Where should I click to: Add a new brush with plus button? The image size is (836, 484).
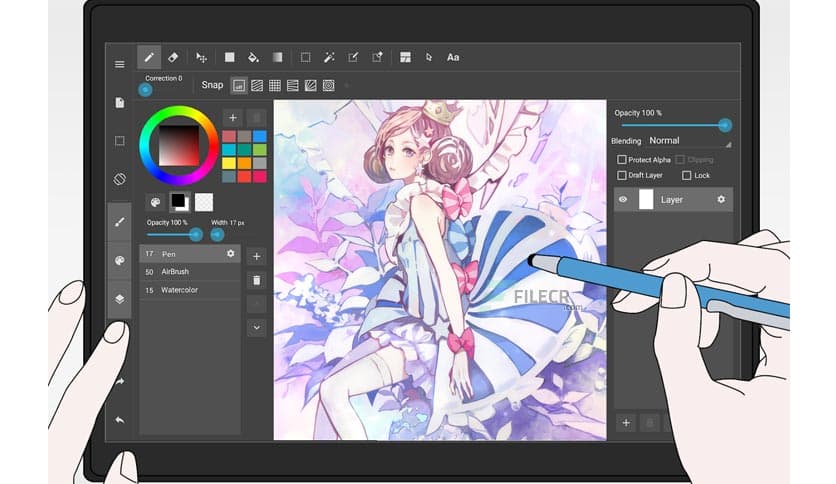(x=256, y=256)
